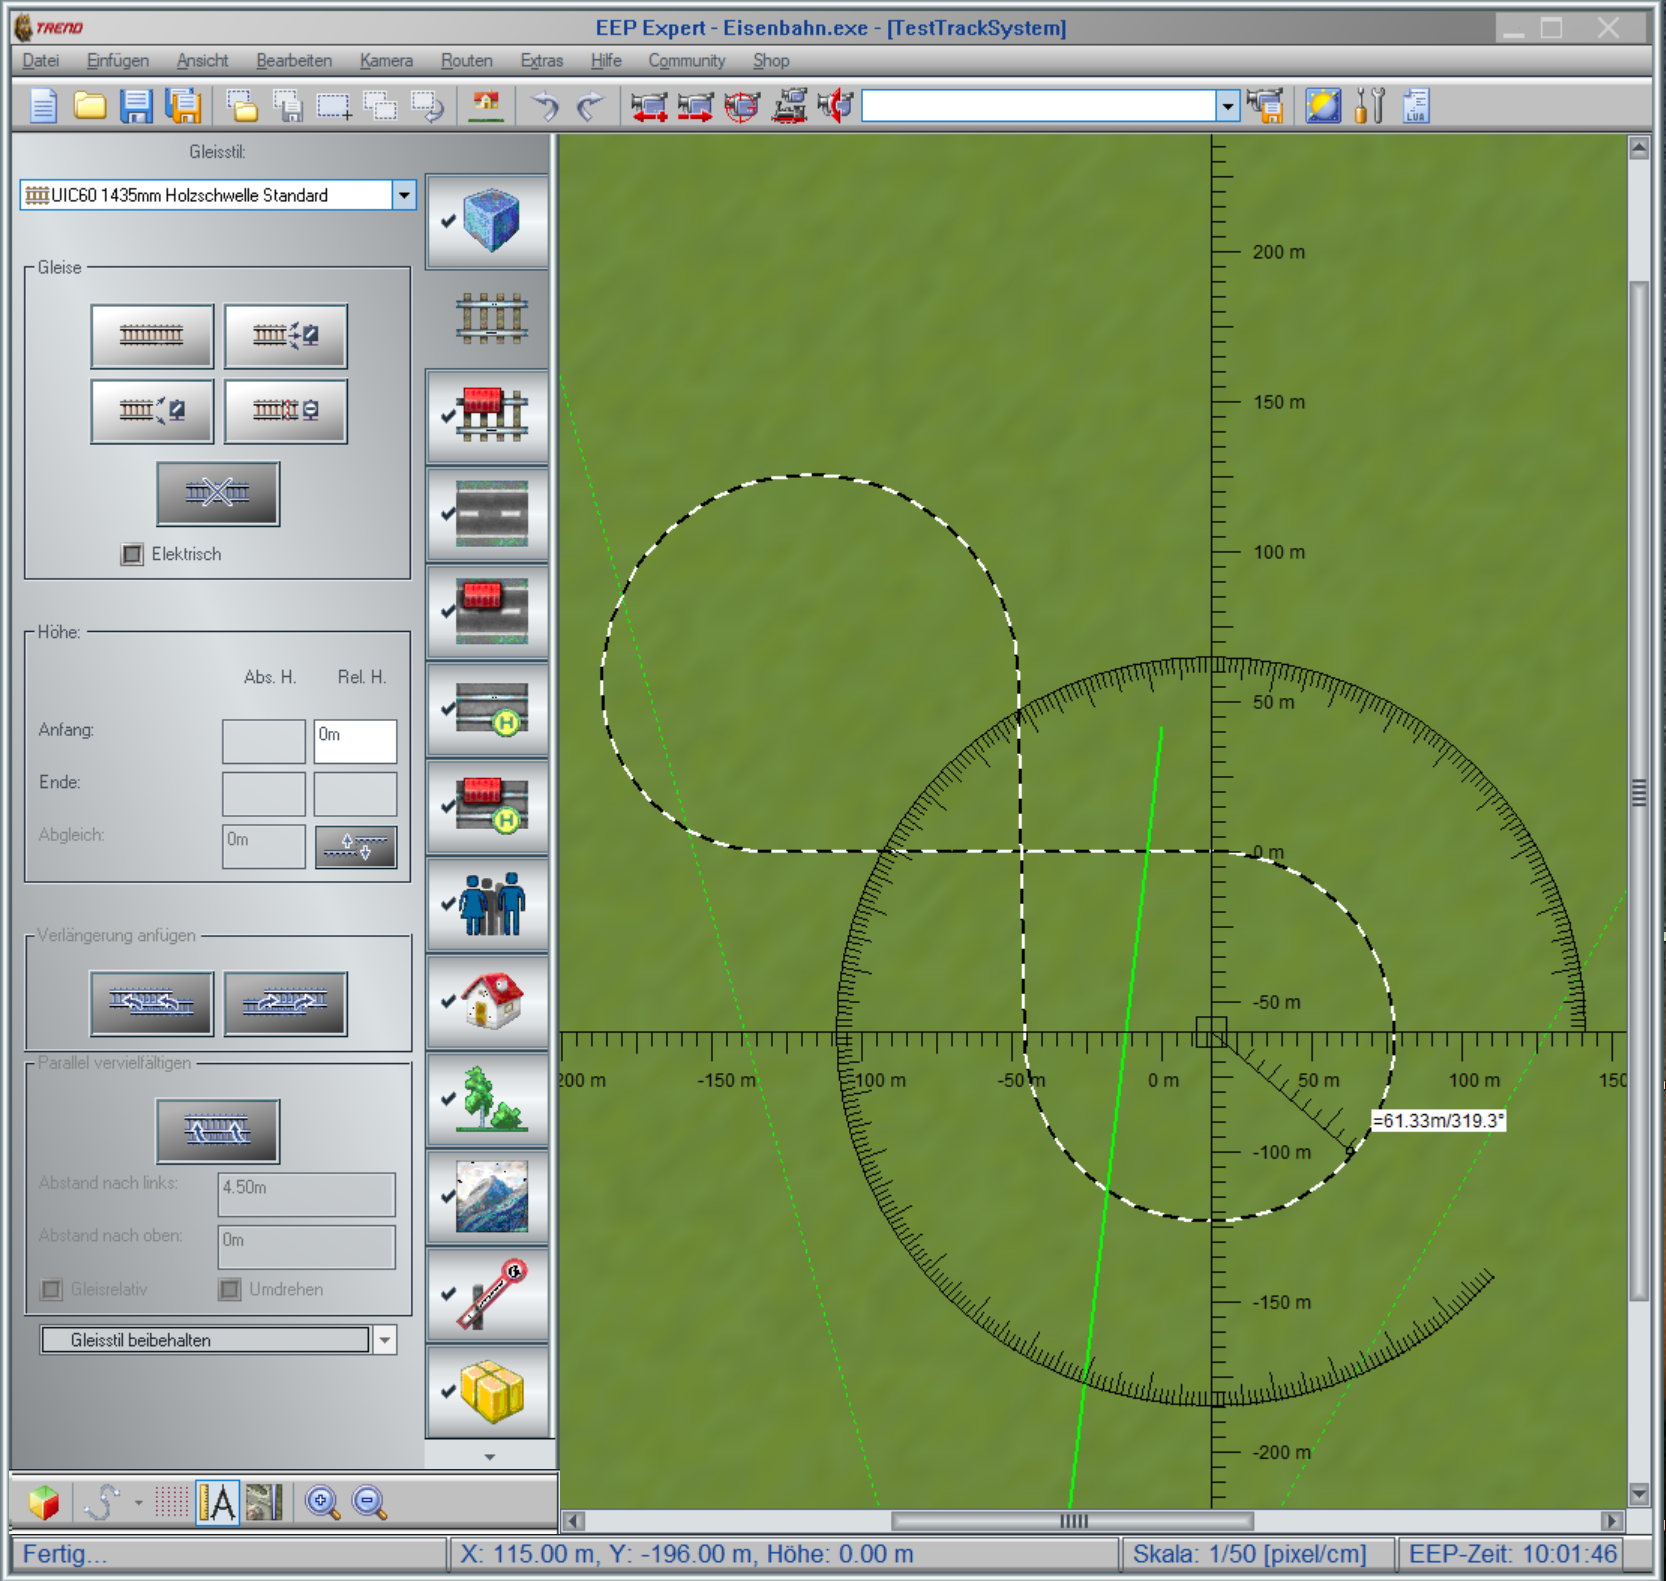This screenshot has height=1581, width=1666.
Task: Toggle the Gleisrelativ checkbox
Action: 52,1289
